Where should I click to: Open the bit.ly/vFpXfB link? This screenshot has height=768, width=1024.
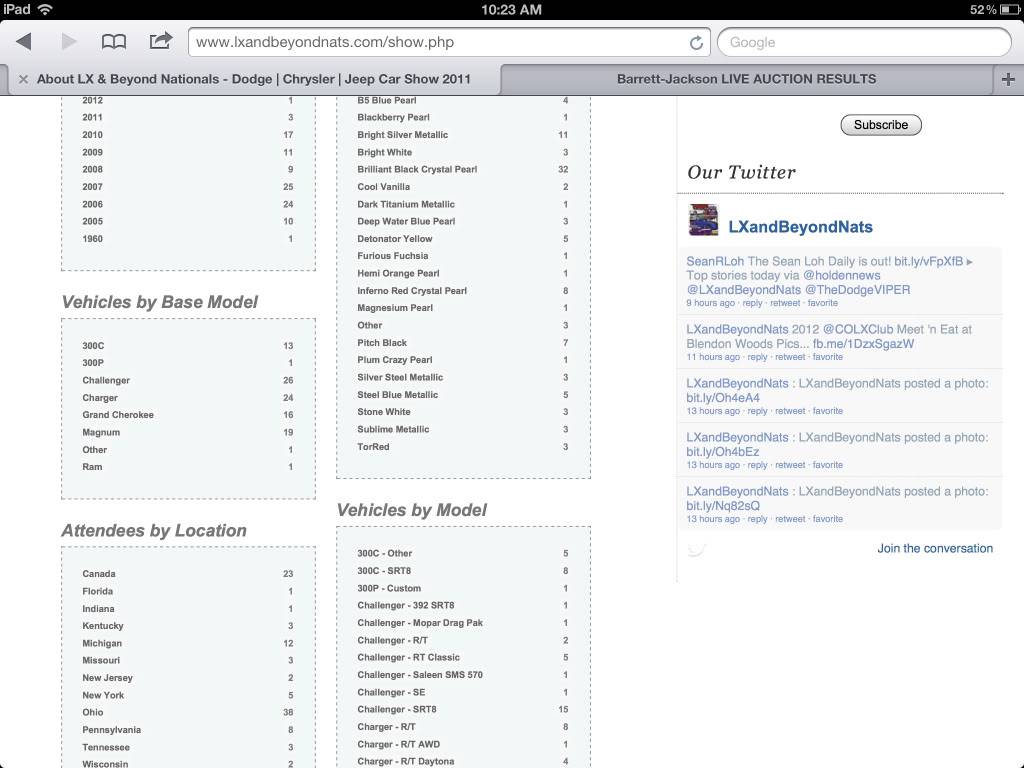coord(928,261)
